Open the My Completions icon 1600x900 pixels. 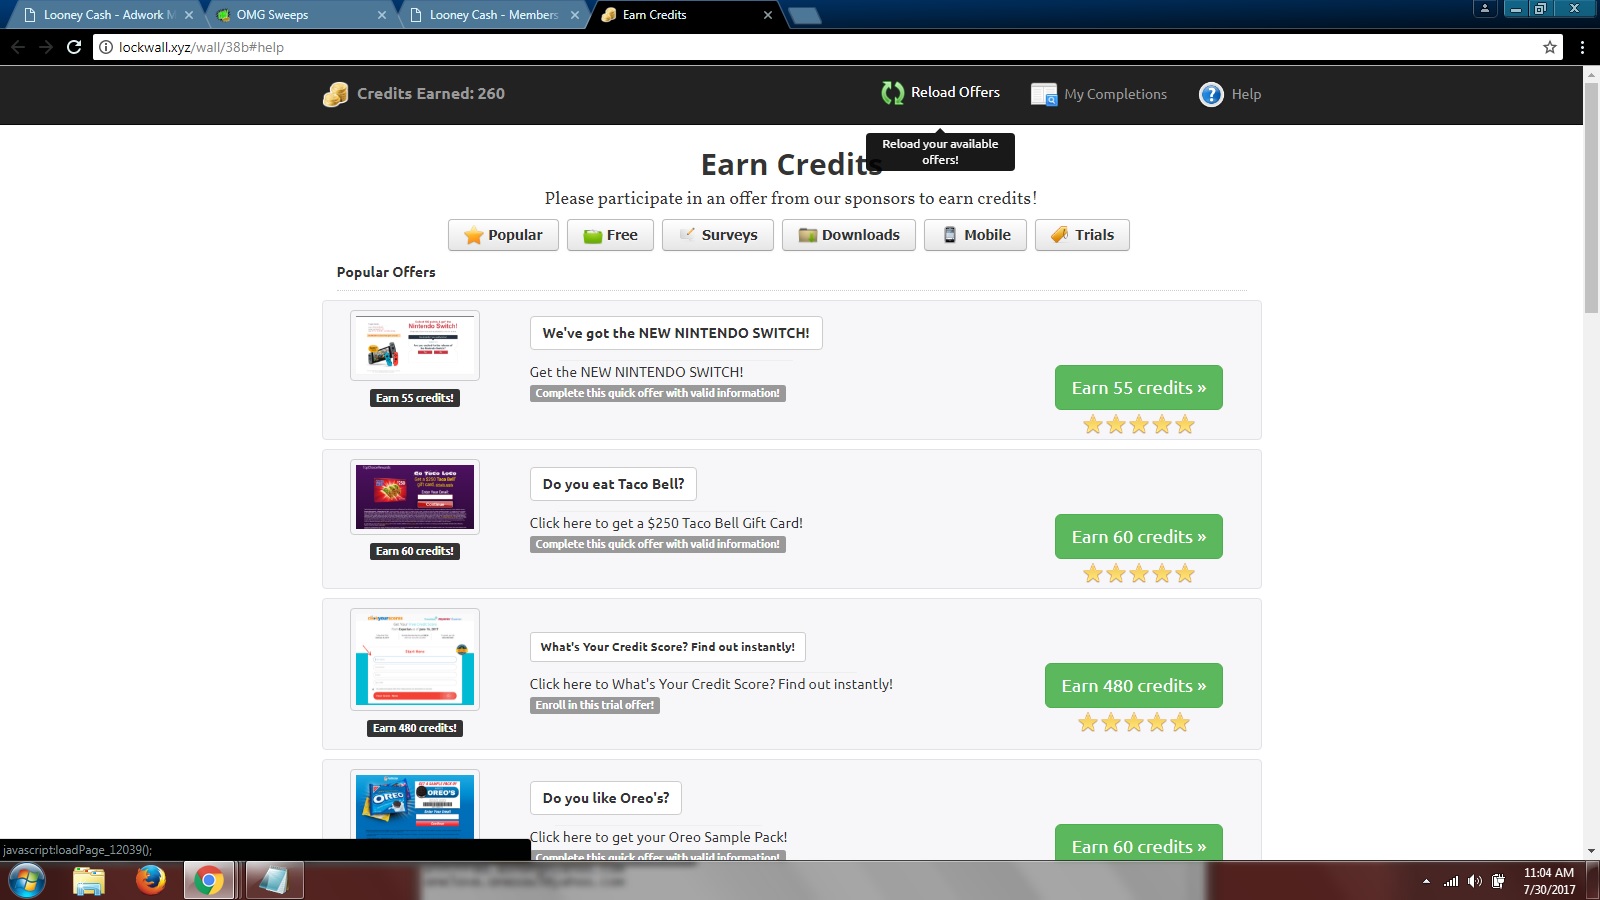point(1044,94)
